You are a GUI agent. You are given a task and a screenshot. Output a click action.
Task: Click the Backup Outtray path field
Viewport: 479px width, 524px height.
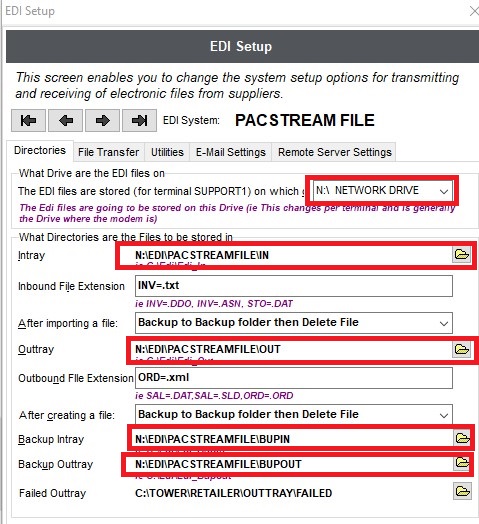point(293,464)
